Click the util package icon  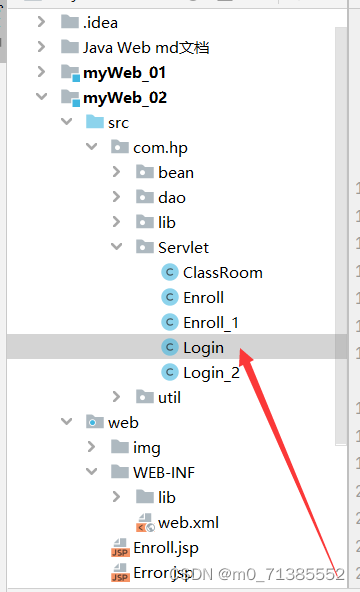[x=145, y=397]
